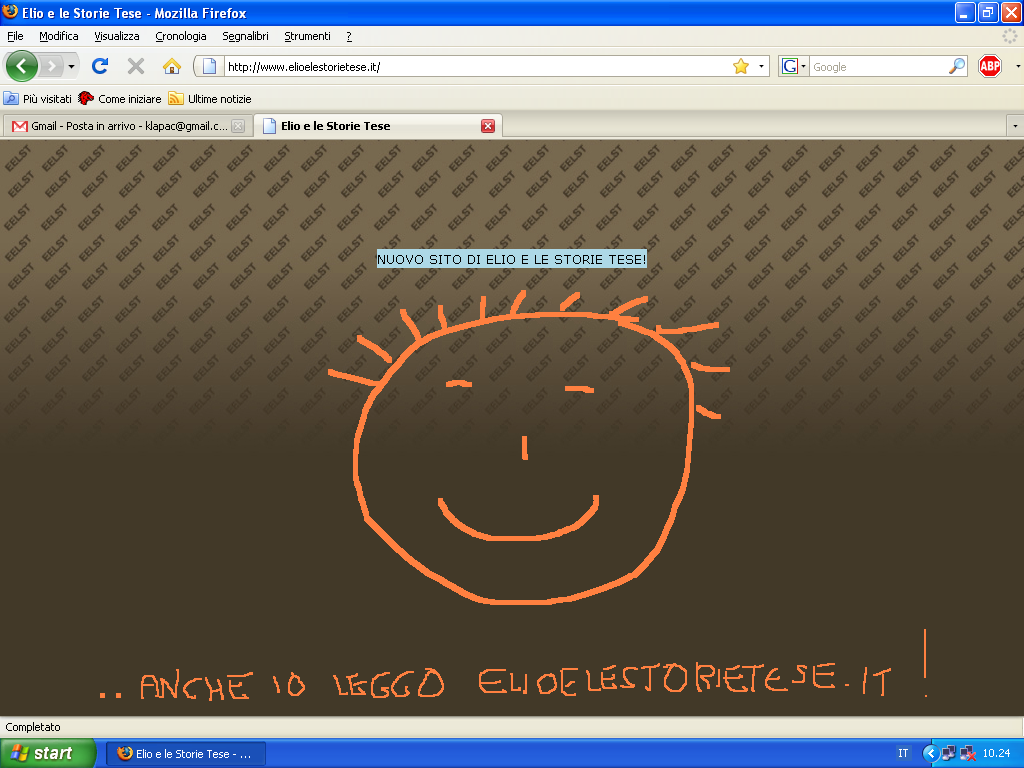This screenshot has width=1024, height=768.
Task: Go to the Home page
Action: click(172, 66)
